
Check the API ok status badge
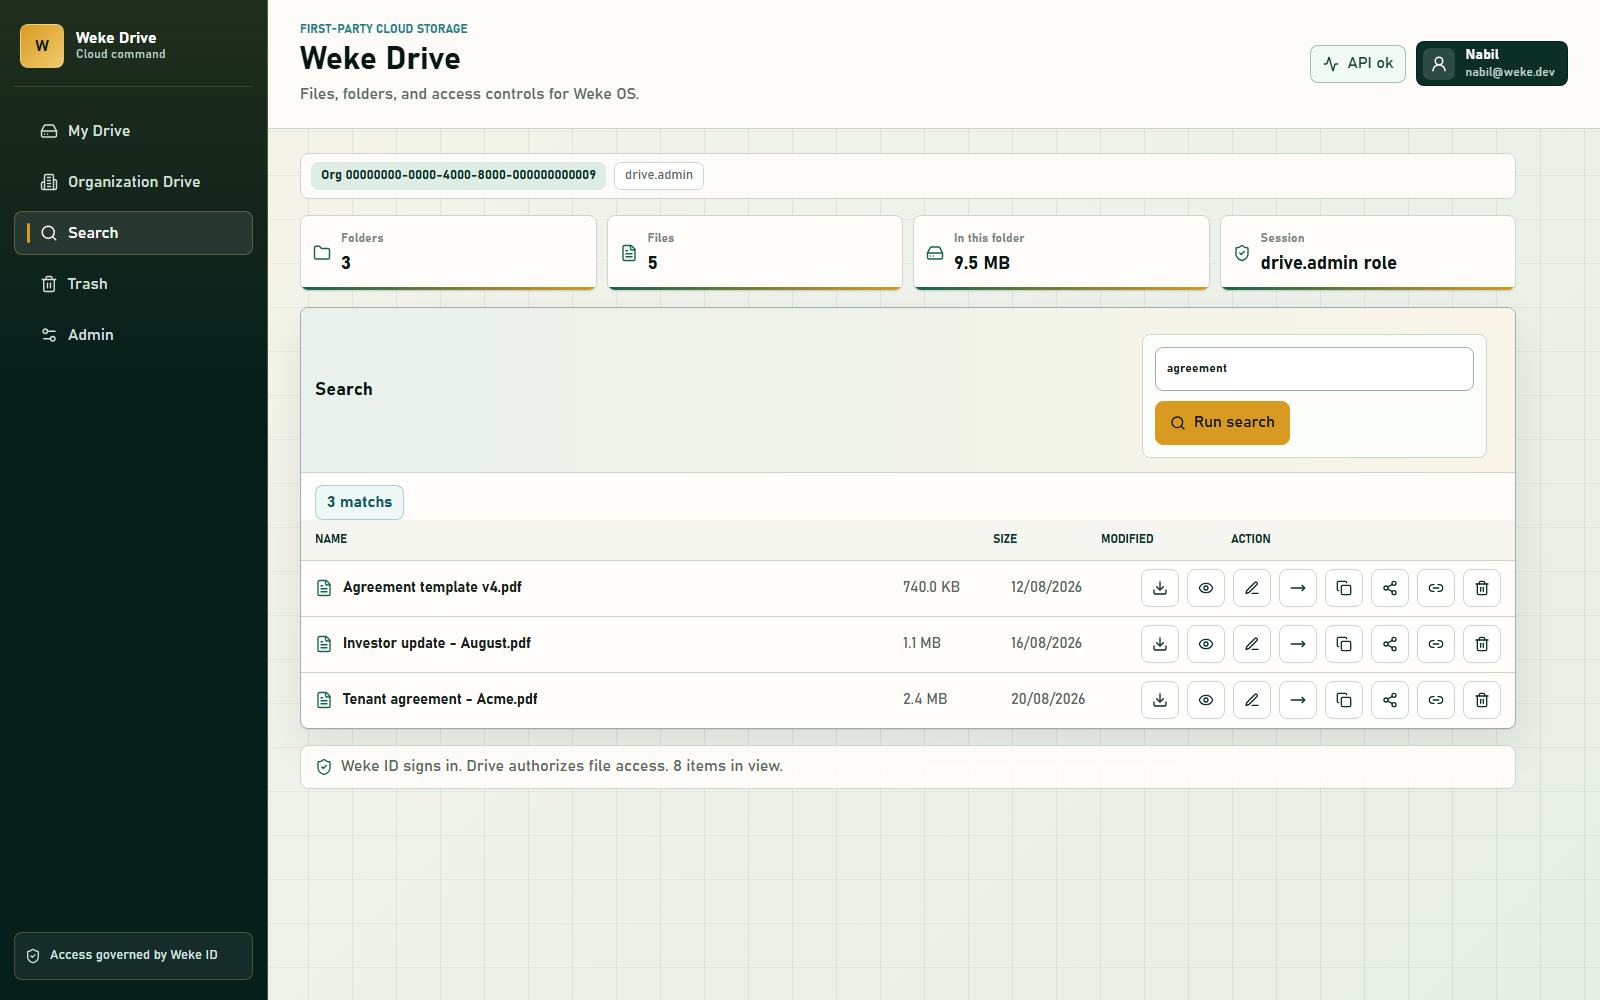coord(1358,63)
